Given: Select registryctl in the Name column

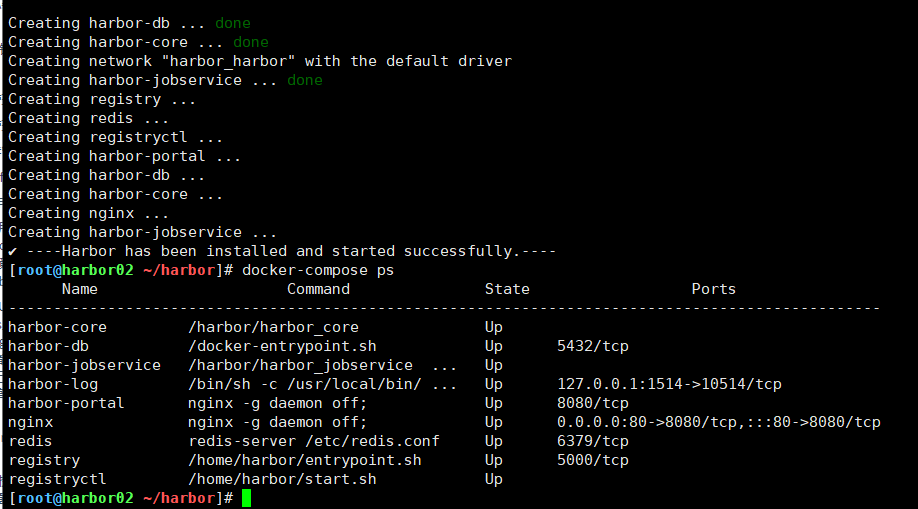Looking at the screenshot, I should pos(57,479).
